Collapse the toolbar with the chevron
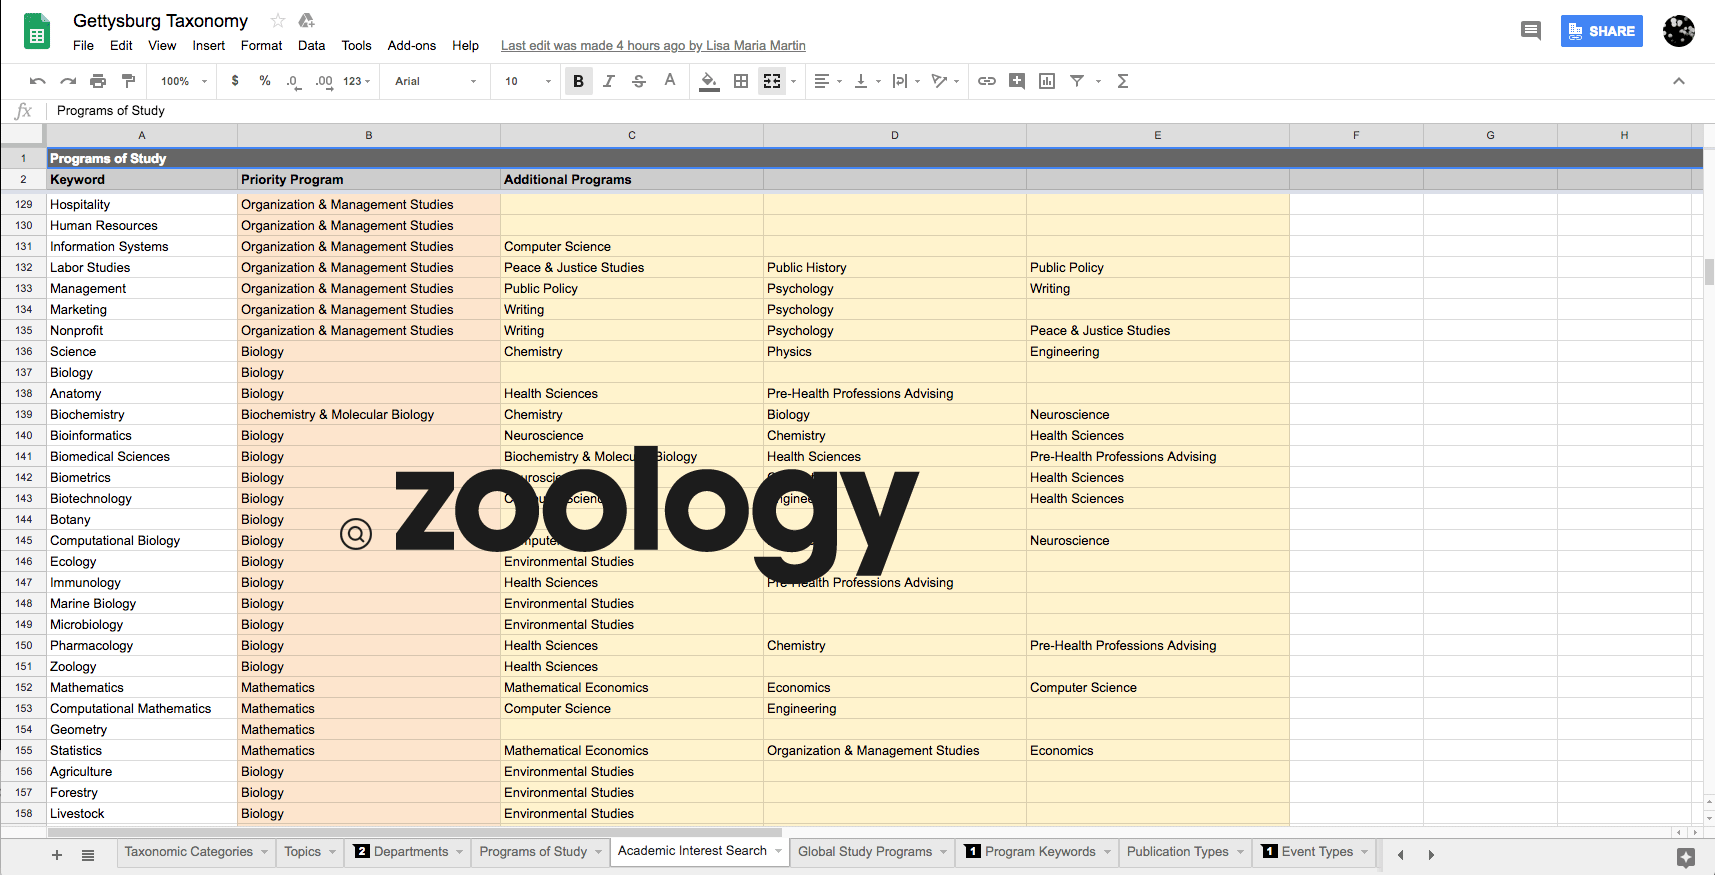The height and width of the screenshot is (875, 1715). (1679, 81)
